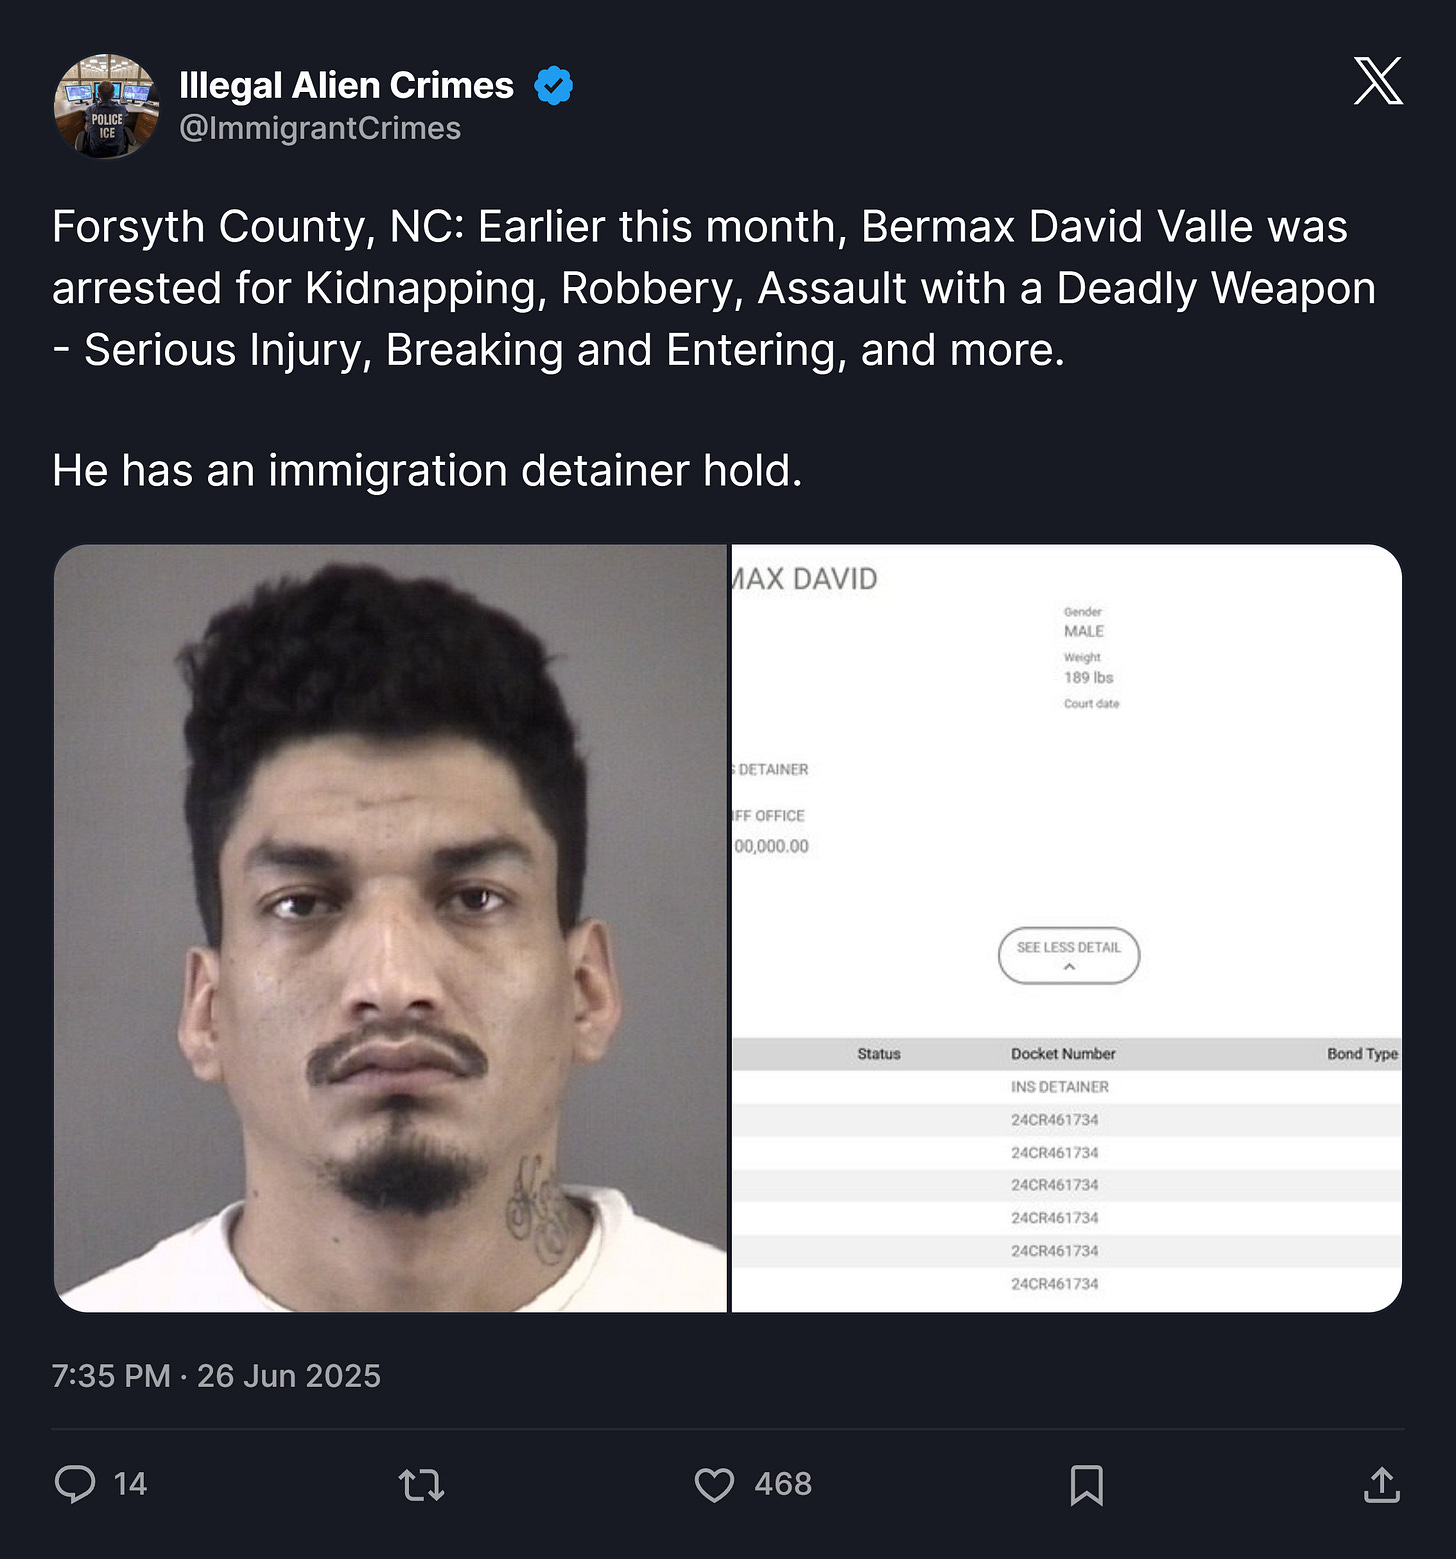This screenshot has width=1456, height=1559.
Task: Click the Status column header
Action: pos(879,1054)
